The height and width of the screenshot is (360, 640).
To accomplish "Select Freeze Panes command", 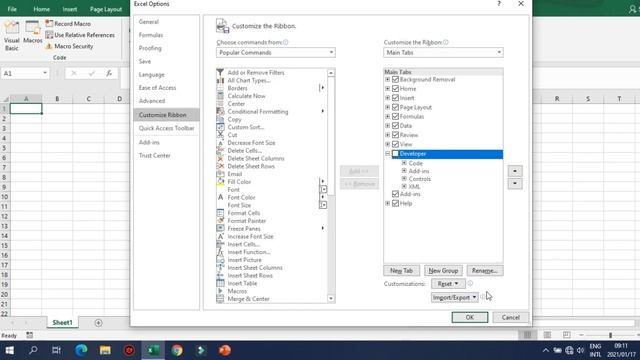I will (x=244, y=229).
